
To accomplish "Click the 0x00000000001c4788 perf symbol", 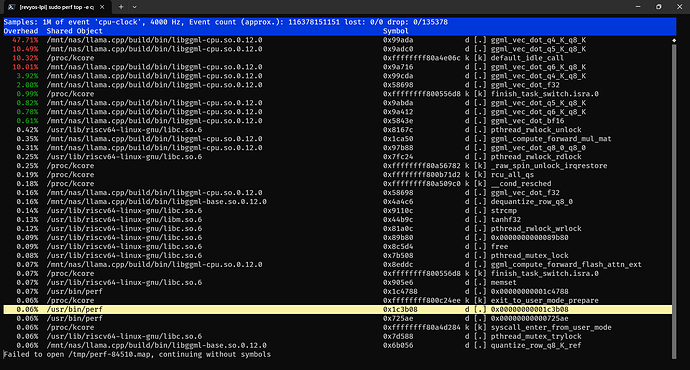I will [x=529, y=291].
